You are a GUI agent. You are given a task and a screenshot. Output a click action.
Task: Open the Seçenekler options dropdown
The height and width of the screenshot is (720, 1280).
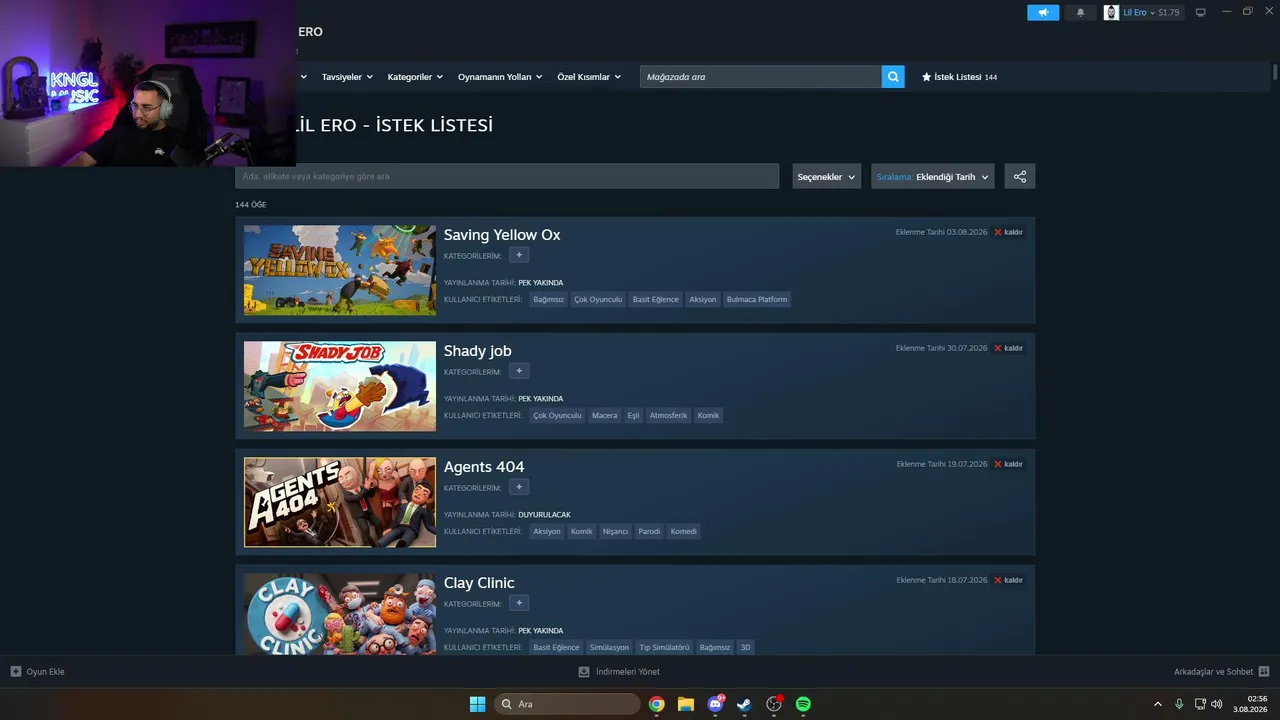(827, 177)
